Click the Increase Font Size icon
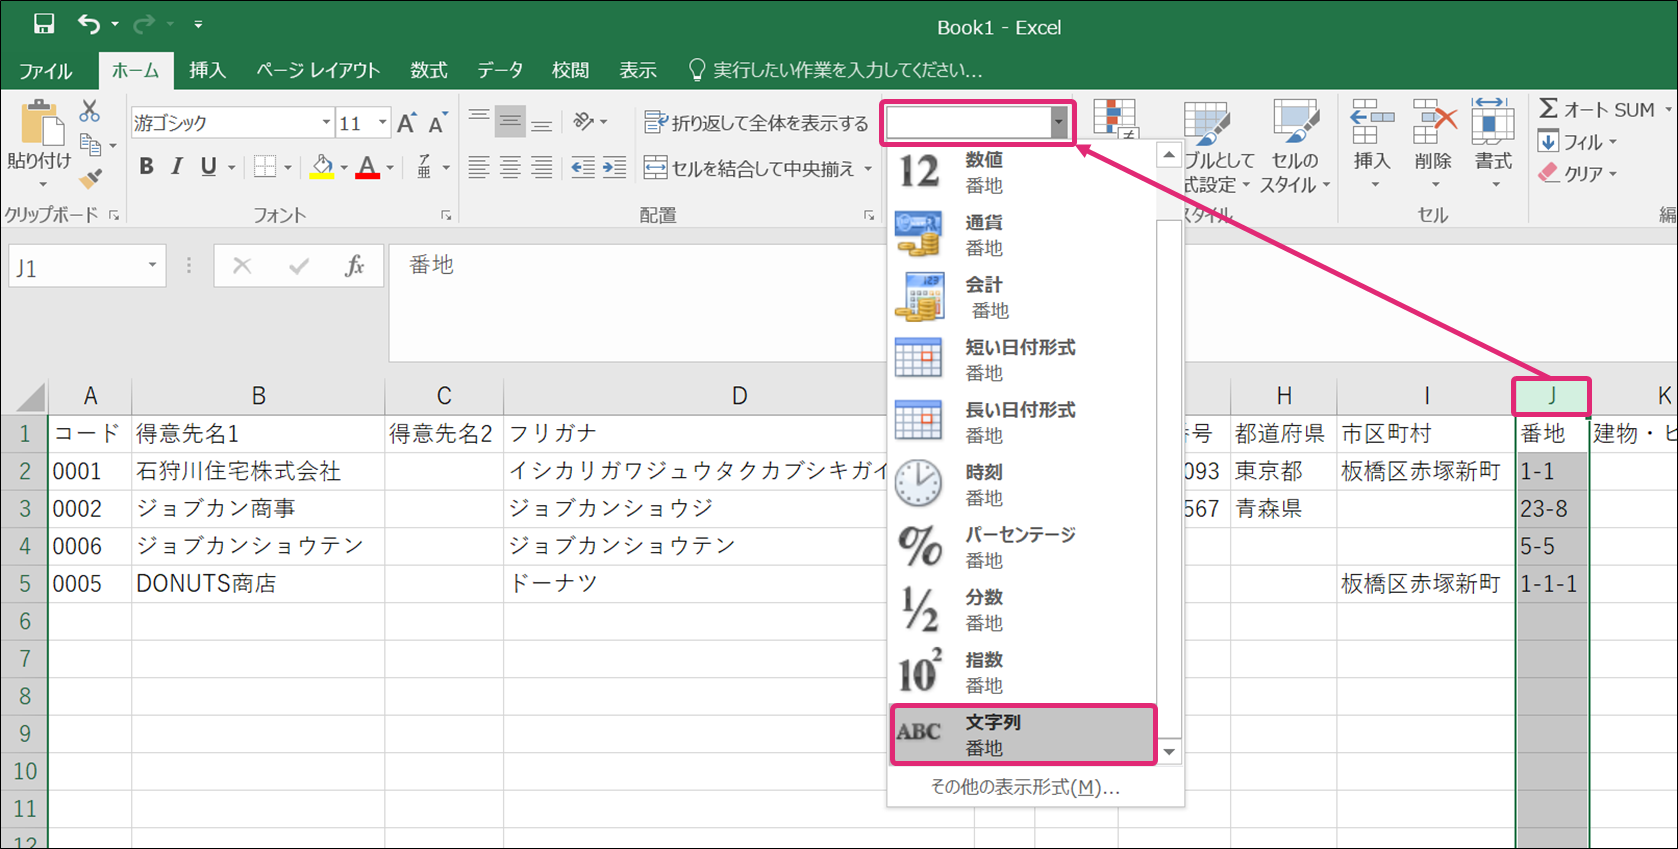 coord(406,123)
